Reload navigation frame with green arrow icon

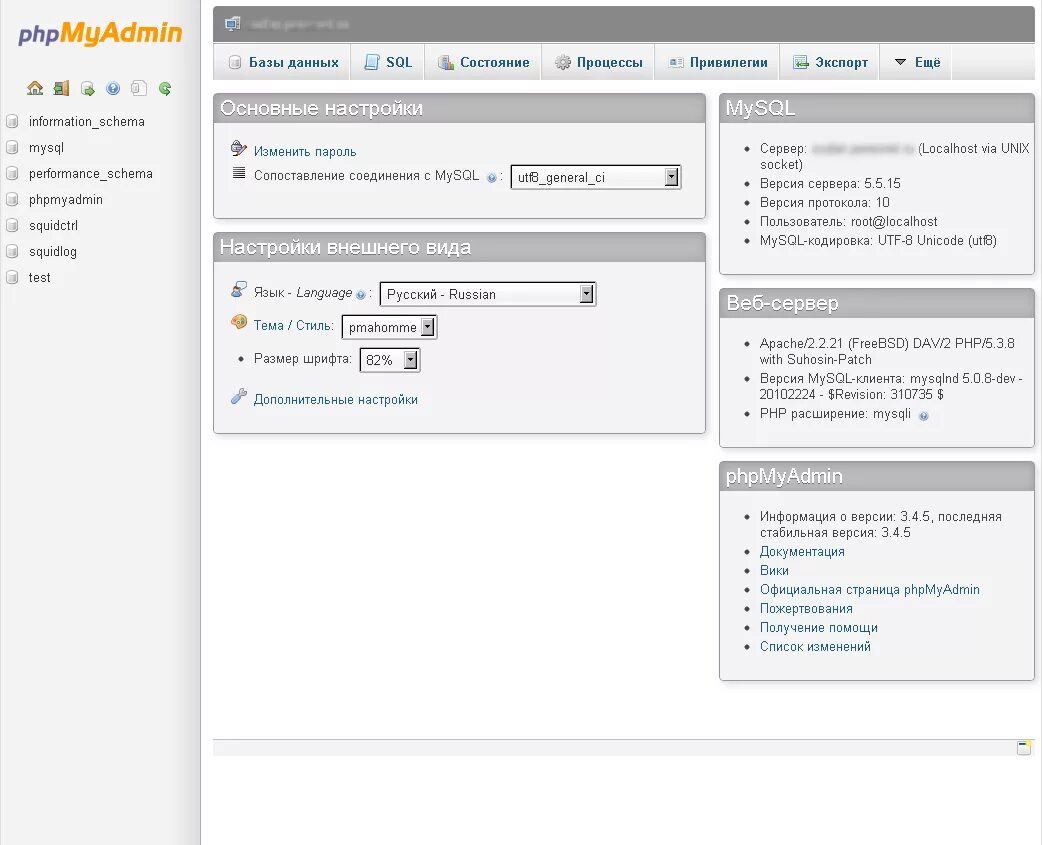165,88
